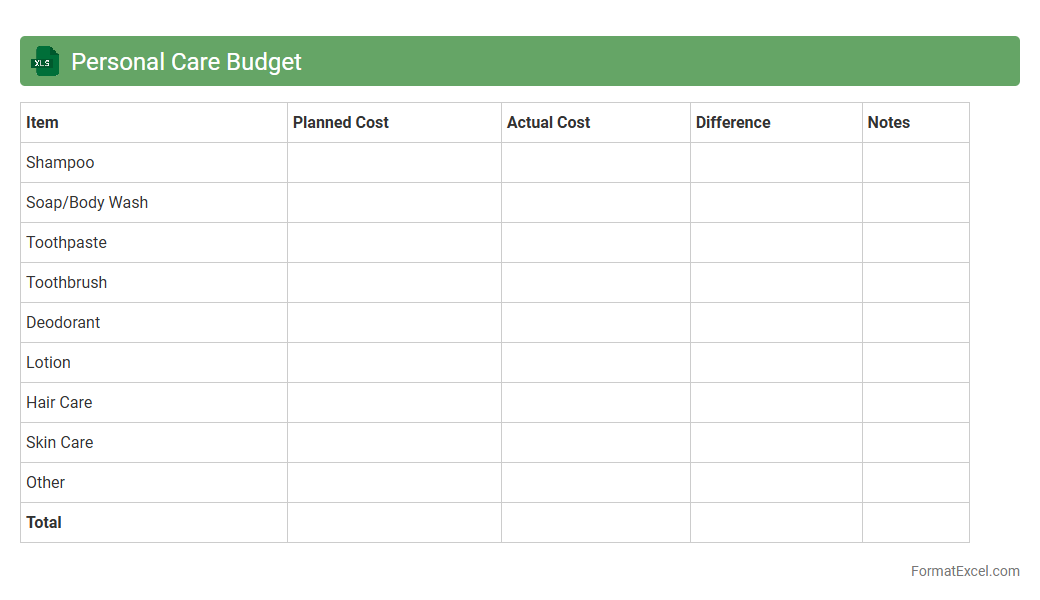Click the Notes cell for Other

(915, 483)
